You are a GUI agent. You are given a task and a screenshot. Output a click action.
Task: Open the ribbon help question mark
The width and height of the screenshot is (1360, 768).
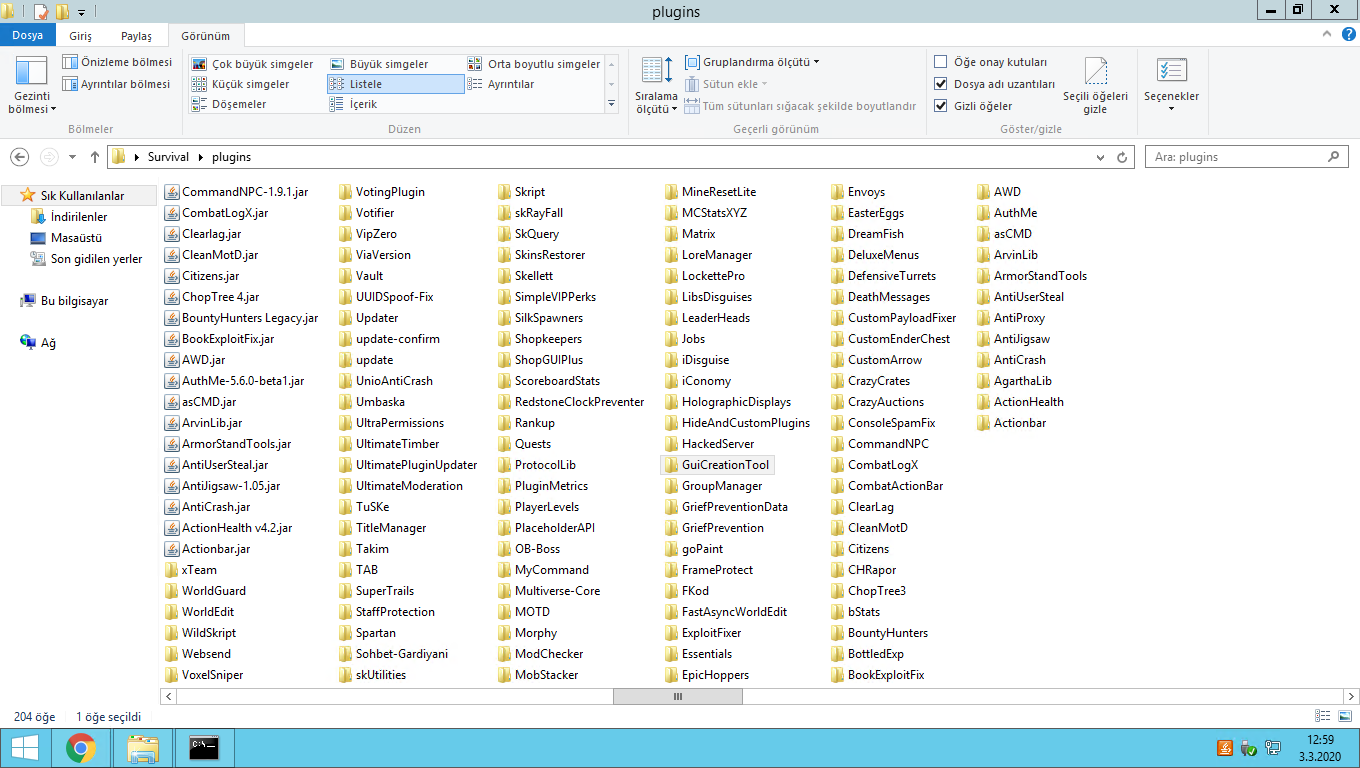point(1349,34)
